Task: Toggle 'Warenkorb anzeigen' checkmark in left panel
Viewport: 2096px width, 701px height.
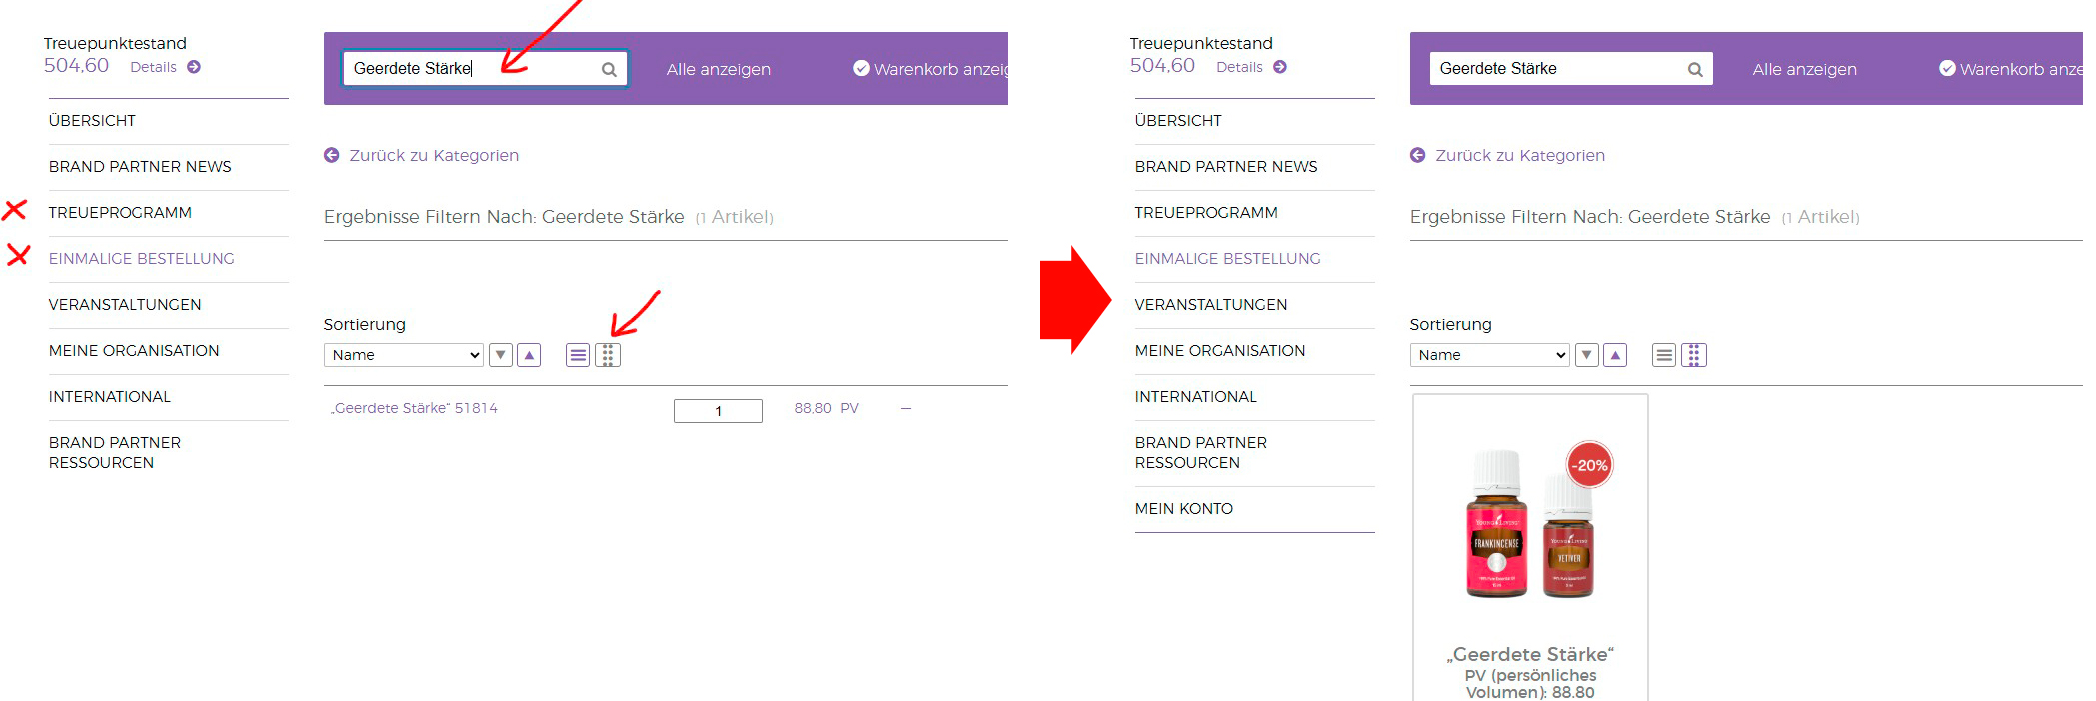Action: click(860, 68)
